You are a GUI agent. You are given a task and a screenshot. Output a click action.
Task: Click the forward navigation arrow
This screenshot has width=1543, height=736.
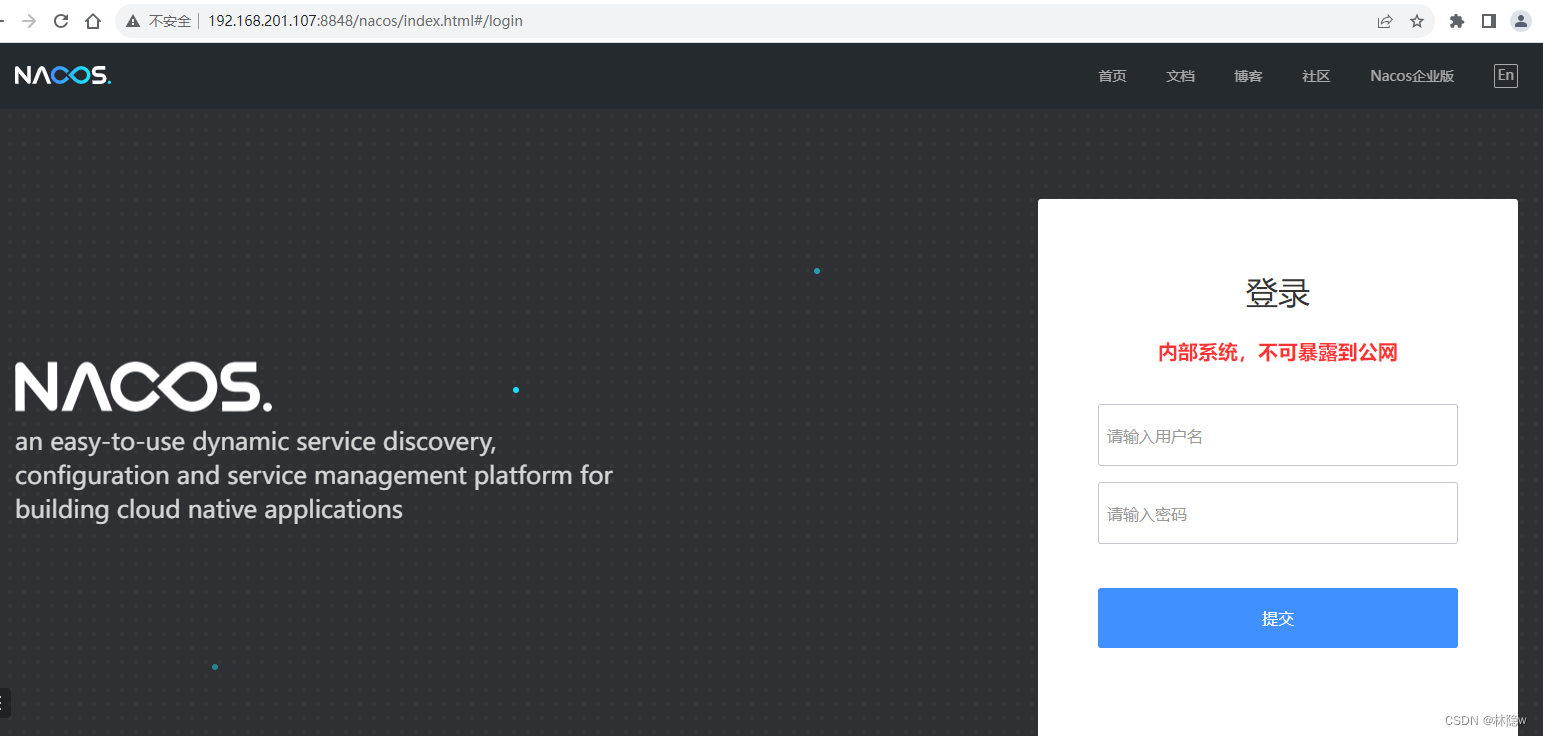click(x=30, y=20)
